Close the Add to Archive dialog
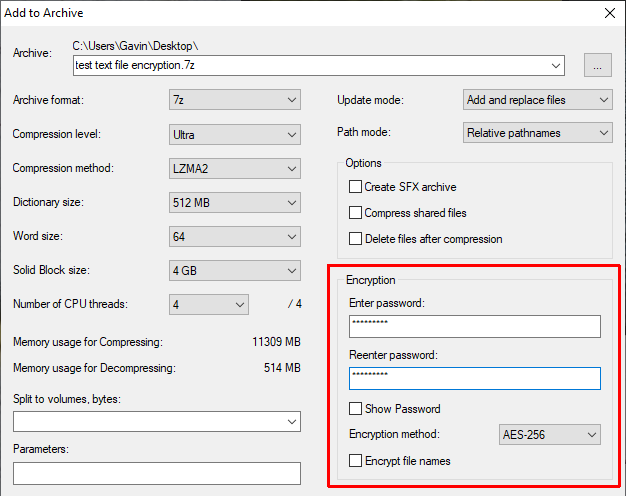Image resolution: width=626 pixels, height=496 pixels. (608, 13)
